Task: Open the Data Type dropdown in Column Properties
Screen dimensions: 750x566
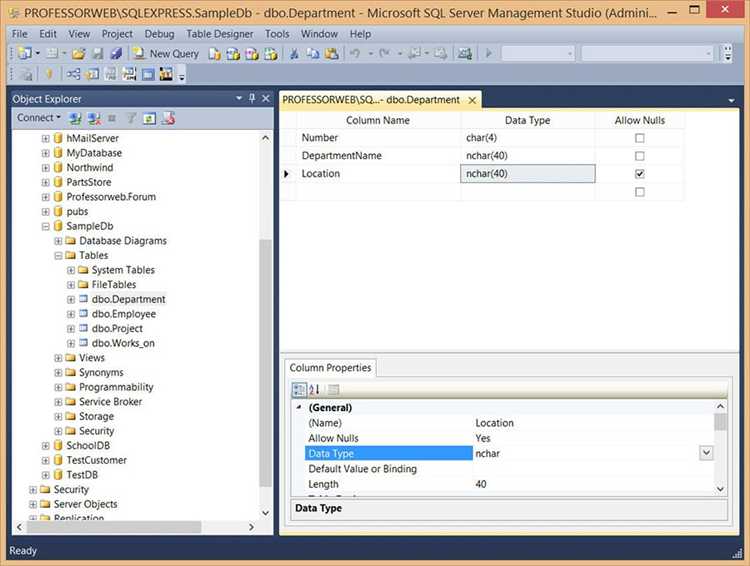Action: 706,453
